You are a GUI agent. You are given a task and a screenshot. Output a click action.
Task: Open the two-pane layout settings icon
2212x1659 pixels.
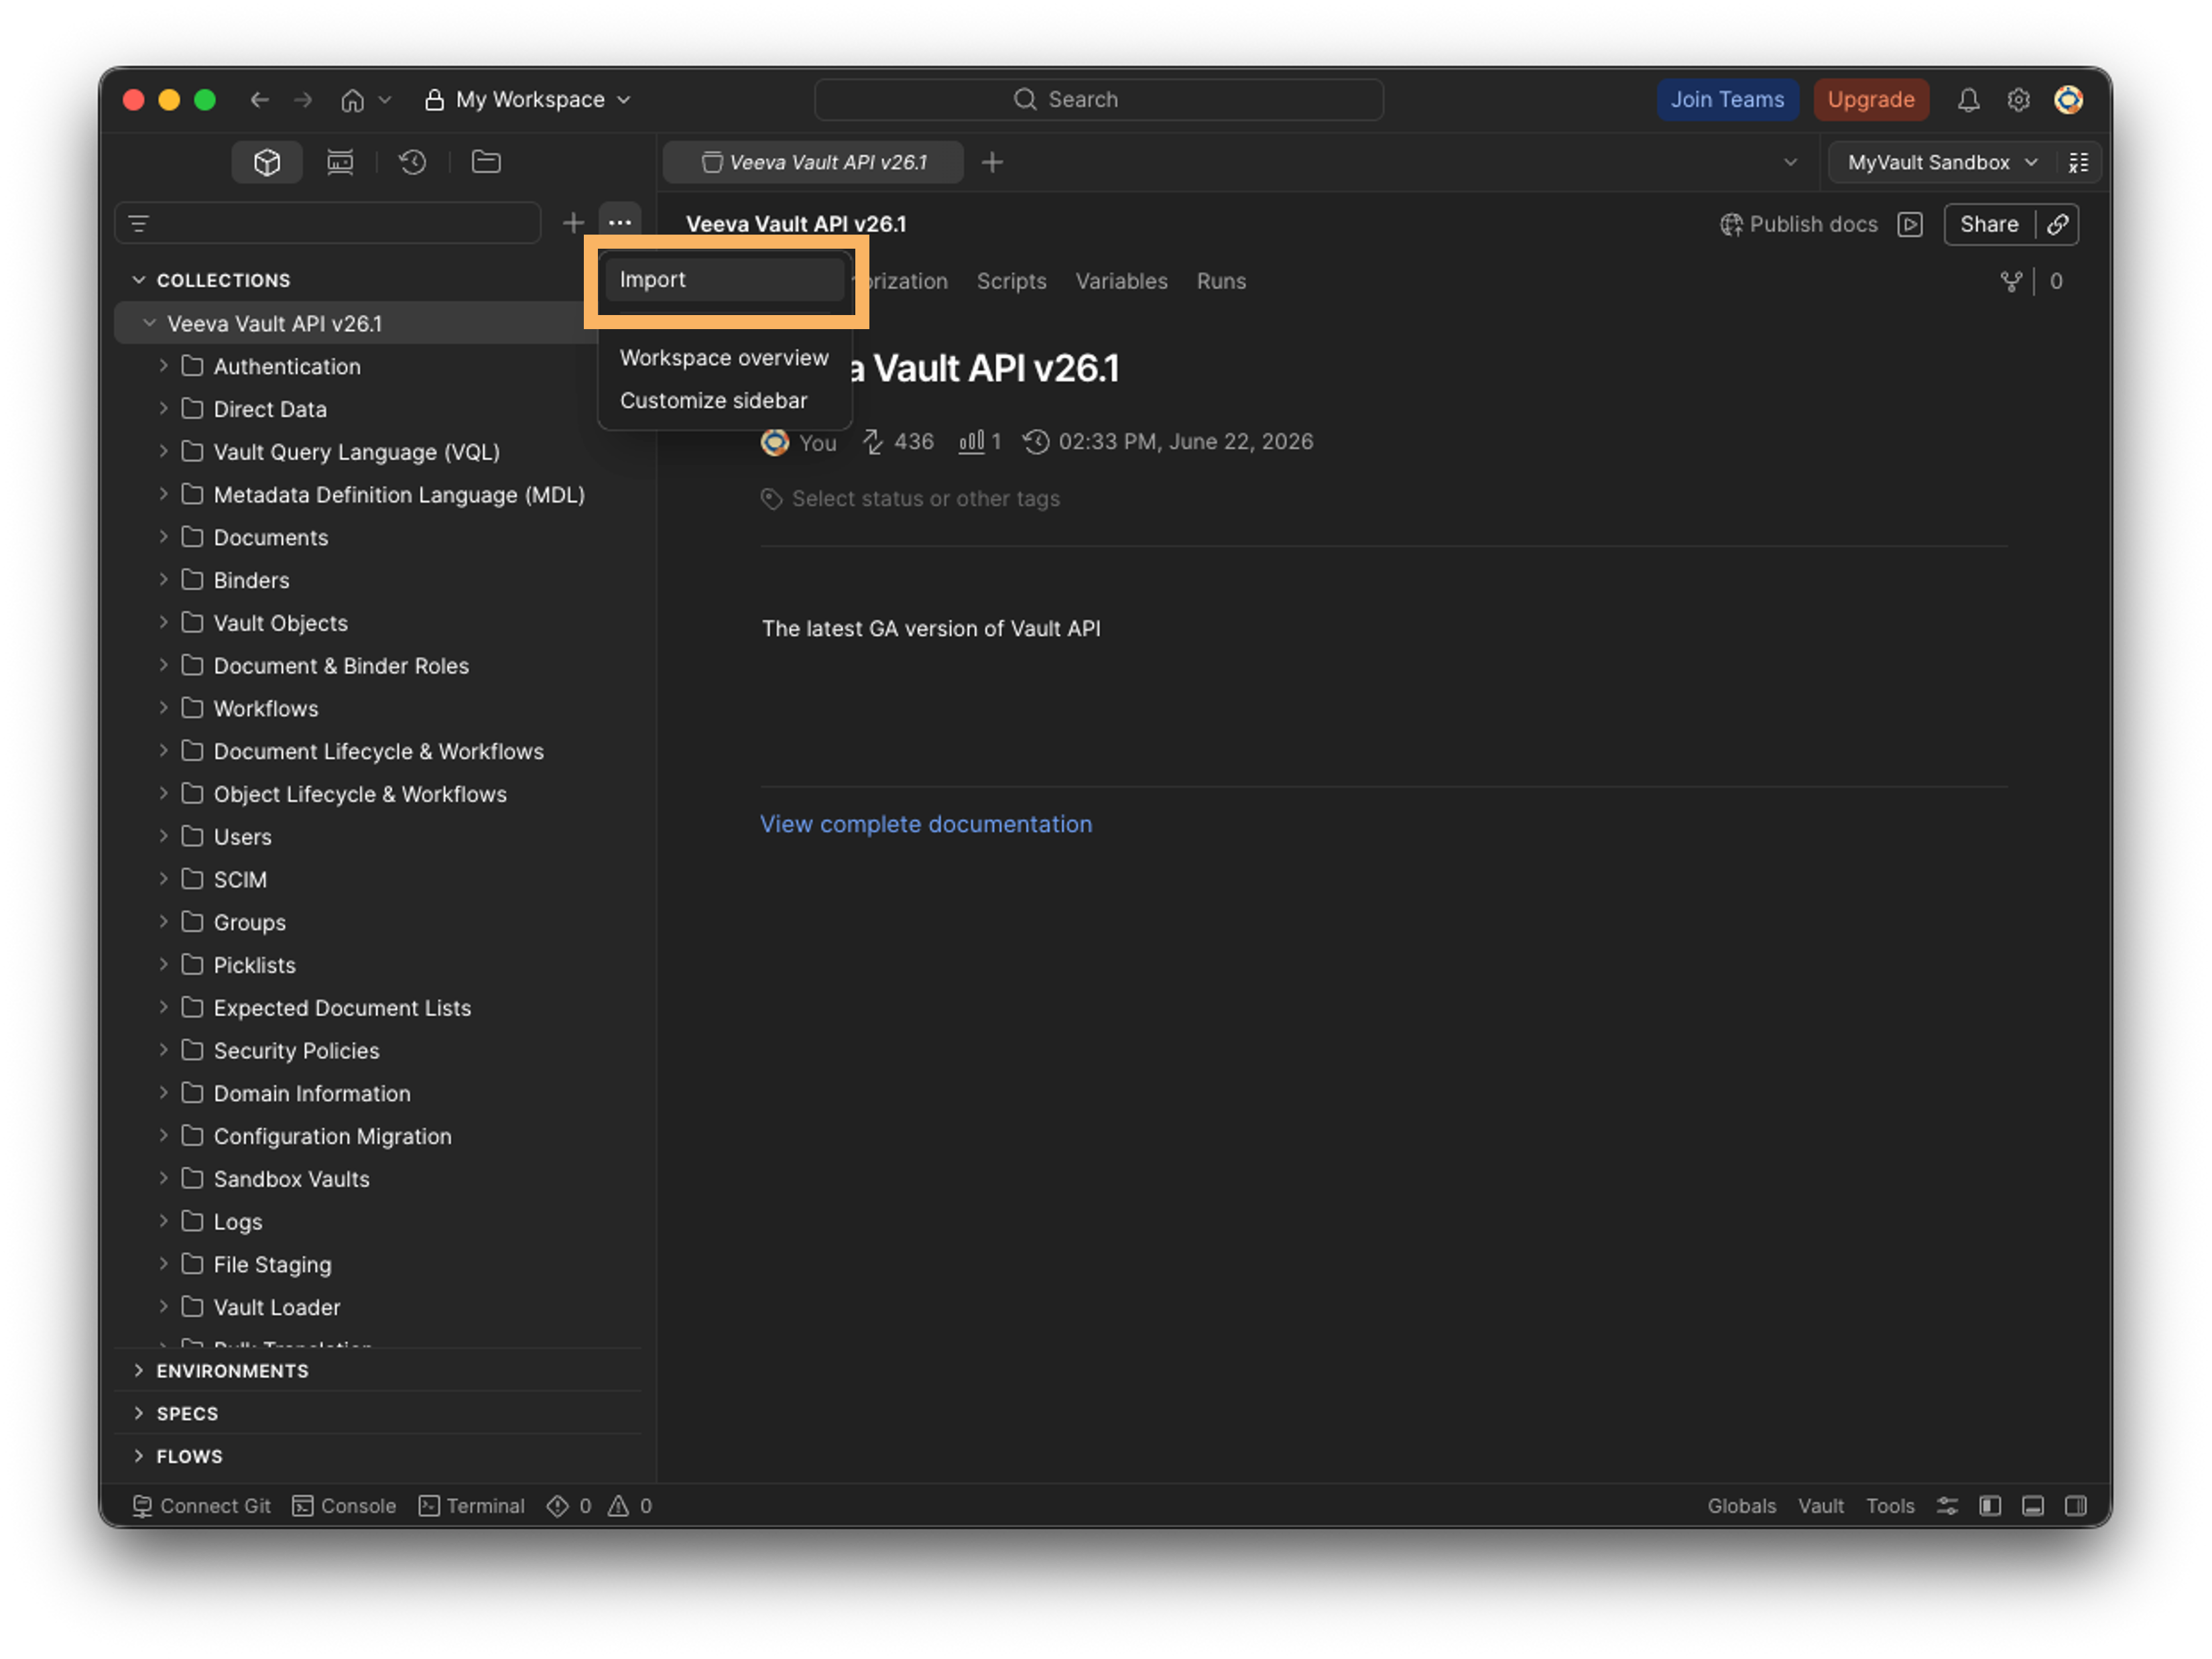coord(1947,1506)
